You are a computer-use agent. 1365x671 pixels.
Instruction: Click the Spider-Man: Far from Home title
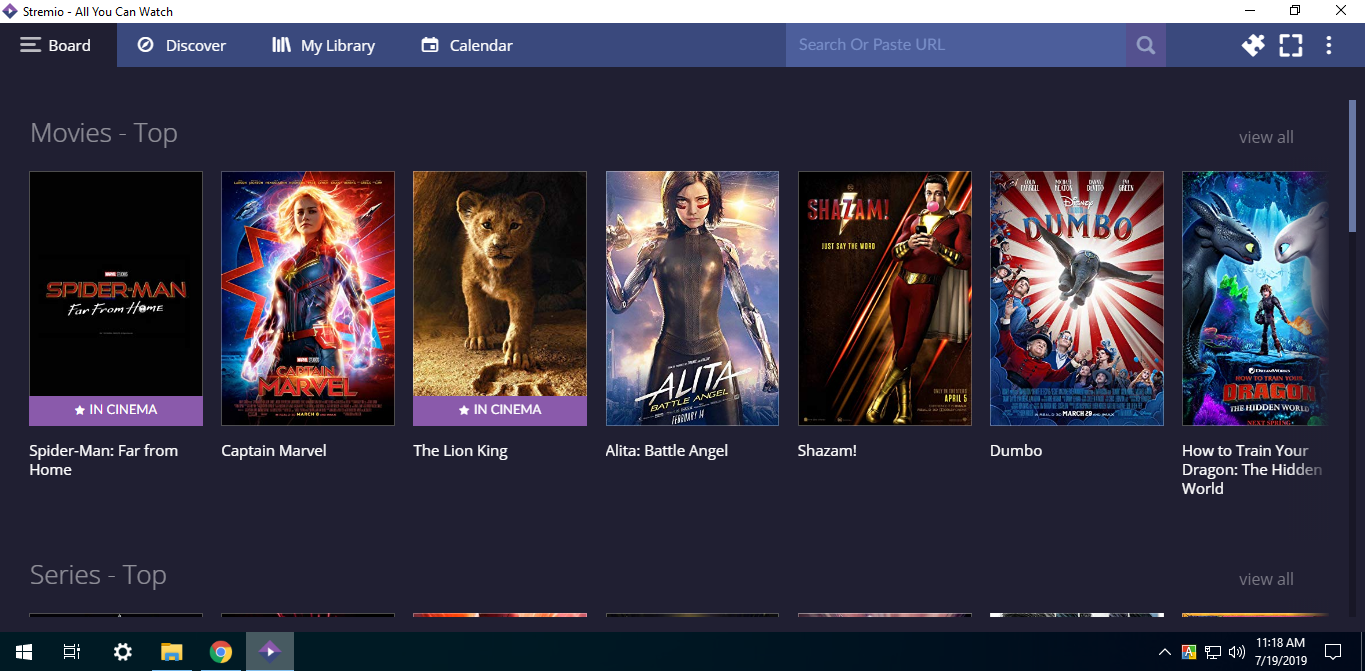click(x=104, y=460)
